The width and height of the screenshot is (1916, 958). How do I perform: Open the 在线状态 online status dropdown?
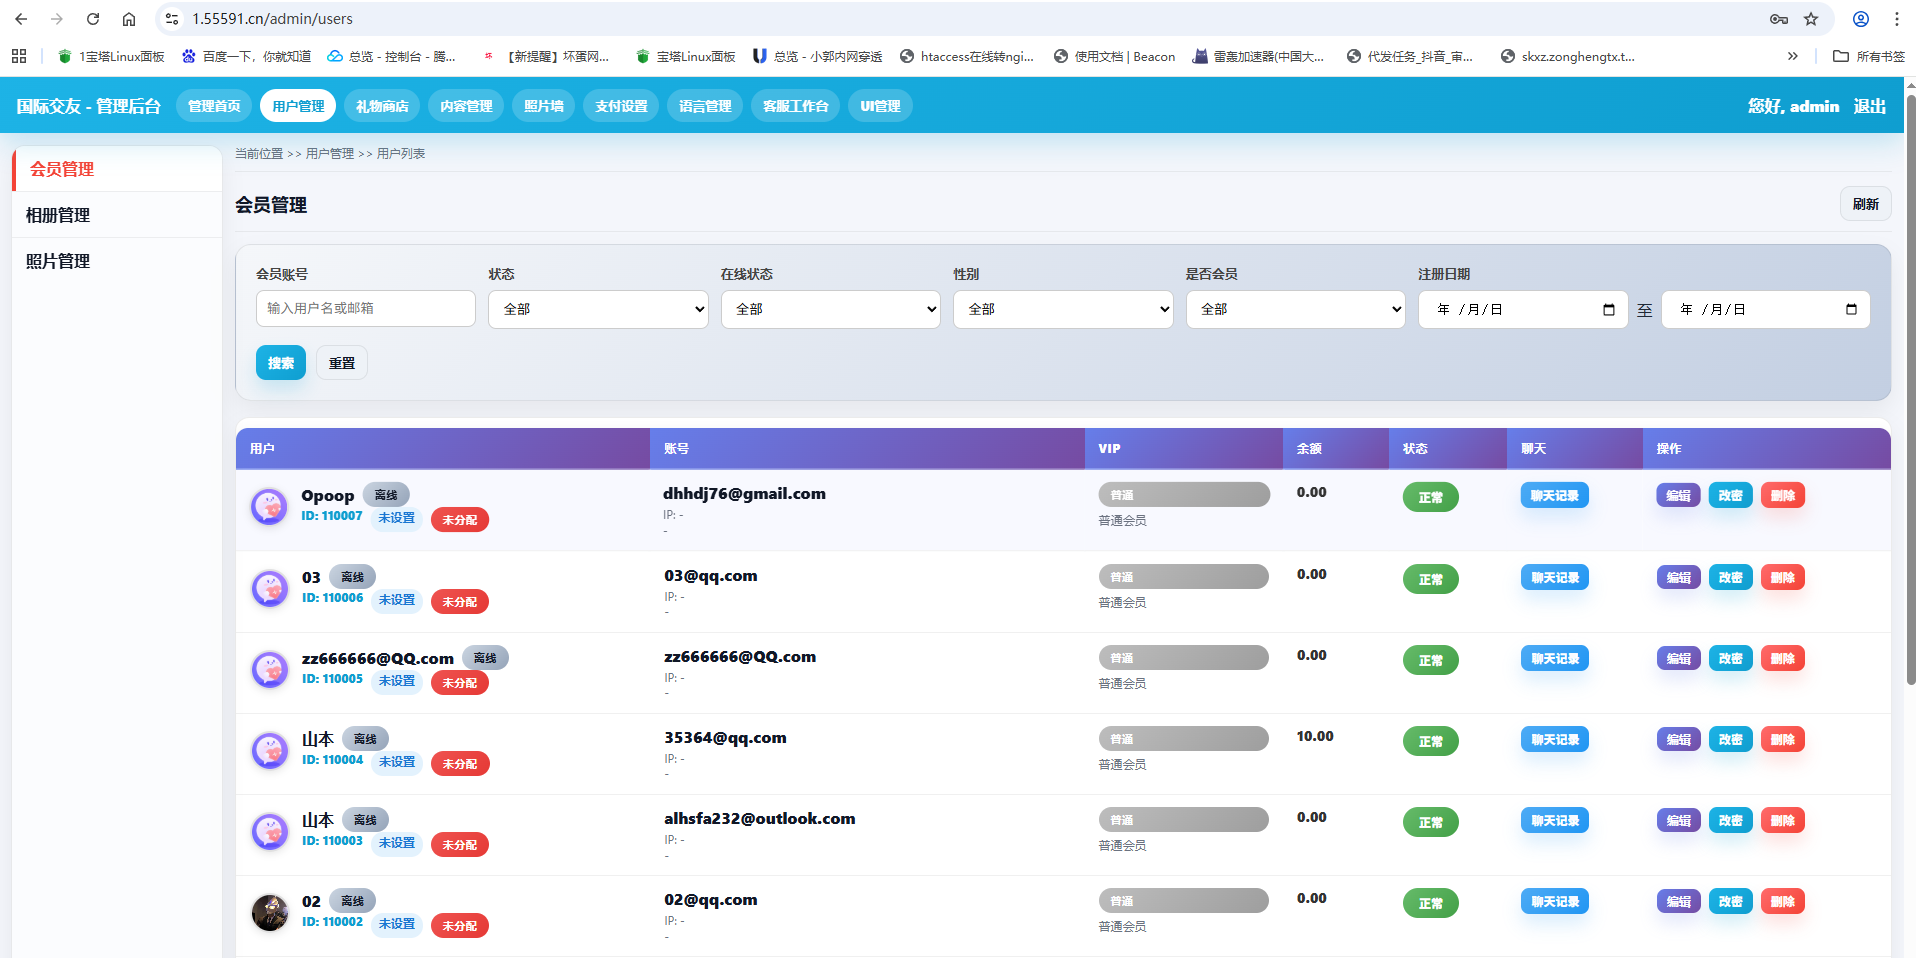pyautogui.click(x=830, y=310)
